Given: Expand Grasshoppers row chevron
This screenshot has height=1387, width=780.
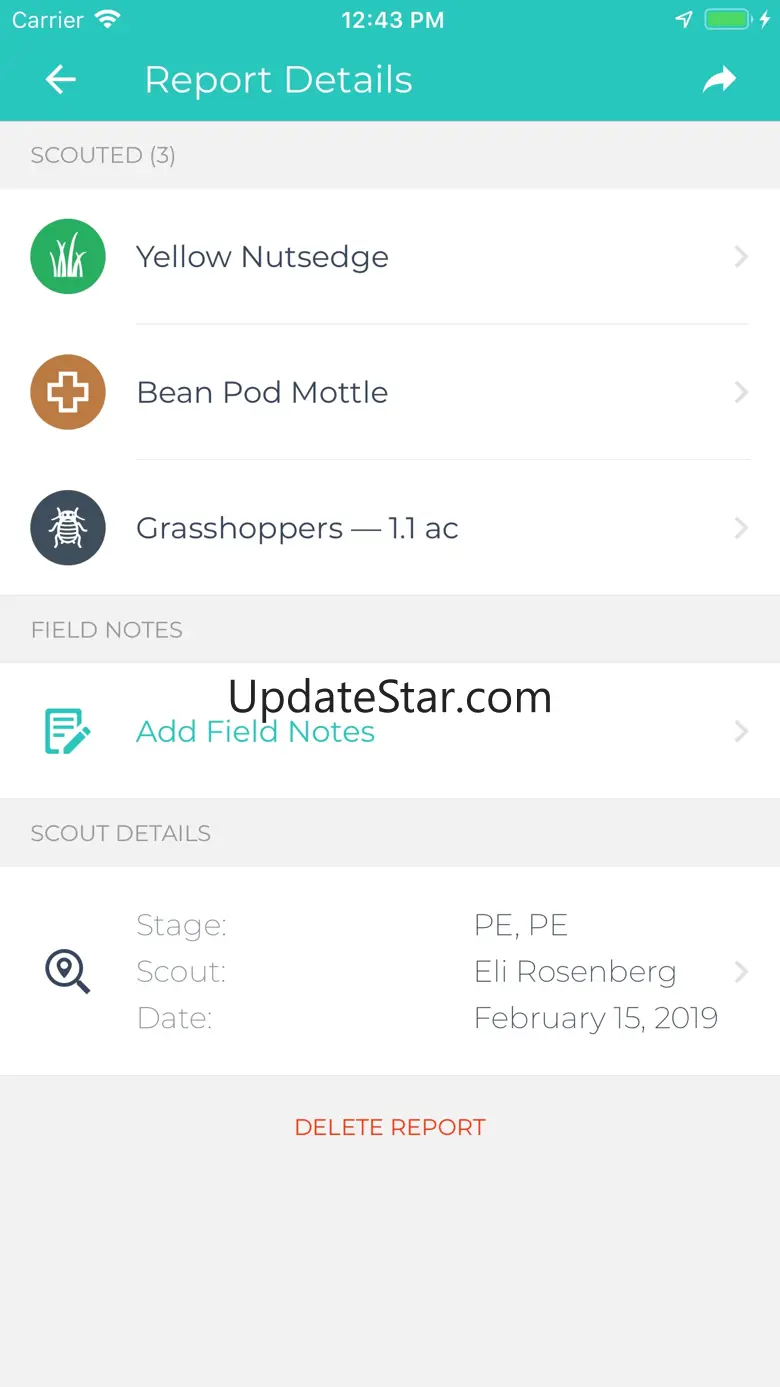Looking at the screenshot, I should (x=741, y=528).
